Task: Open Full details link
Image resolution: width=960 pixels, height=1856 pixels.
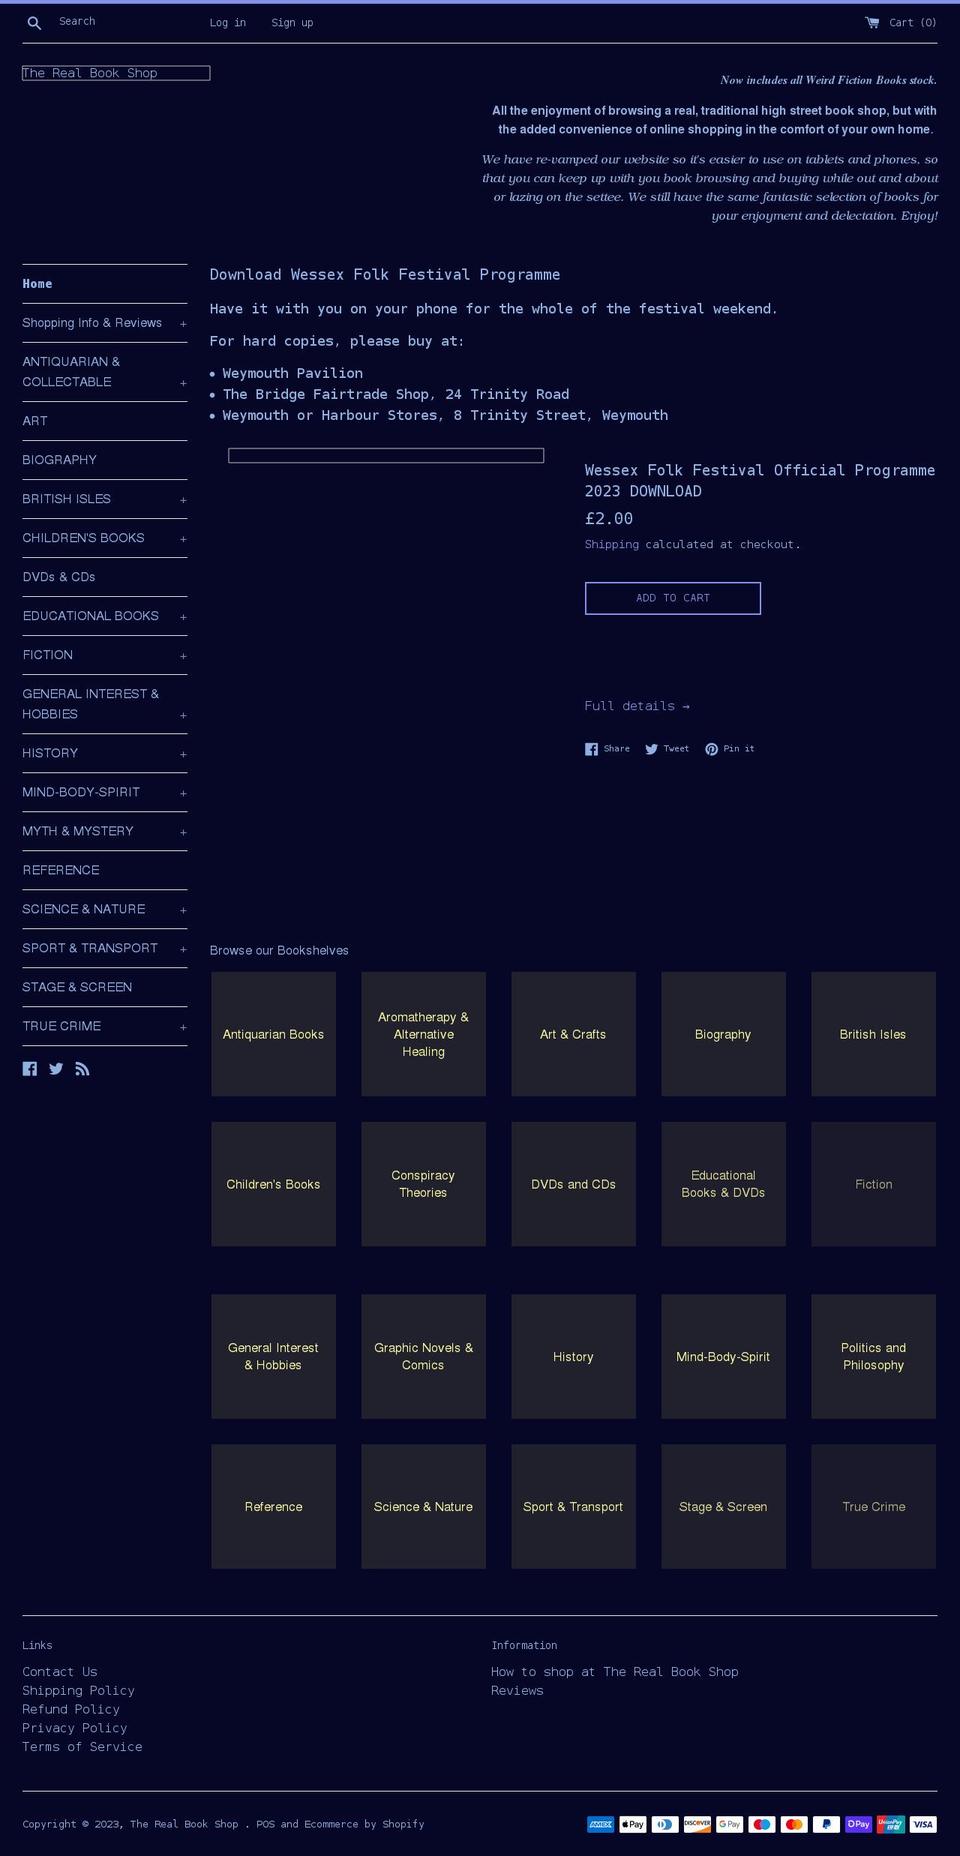Action: (x=637, y=706)
